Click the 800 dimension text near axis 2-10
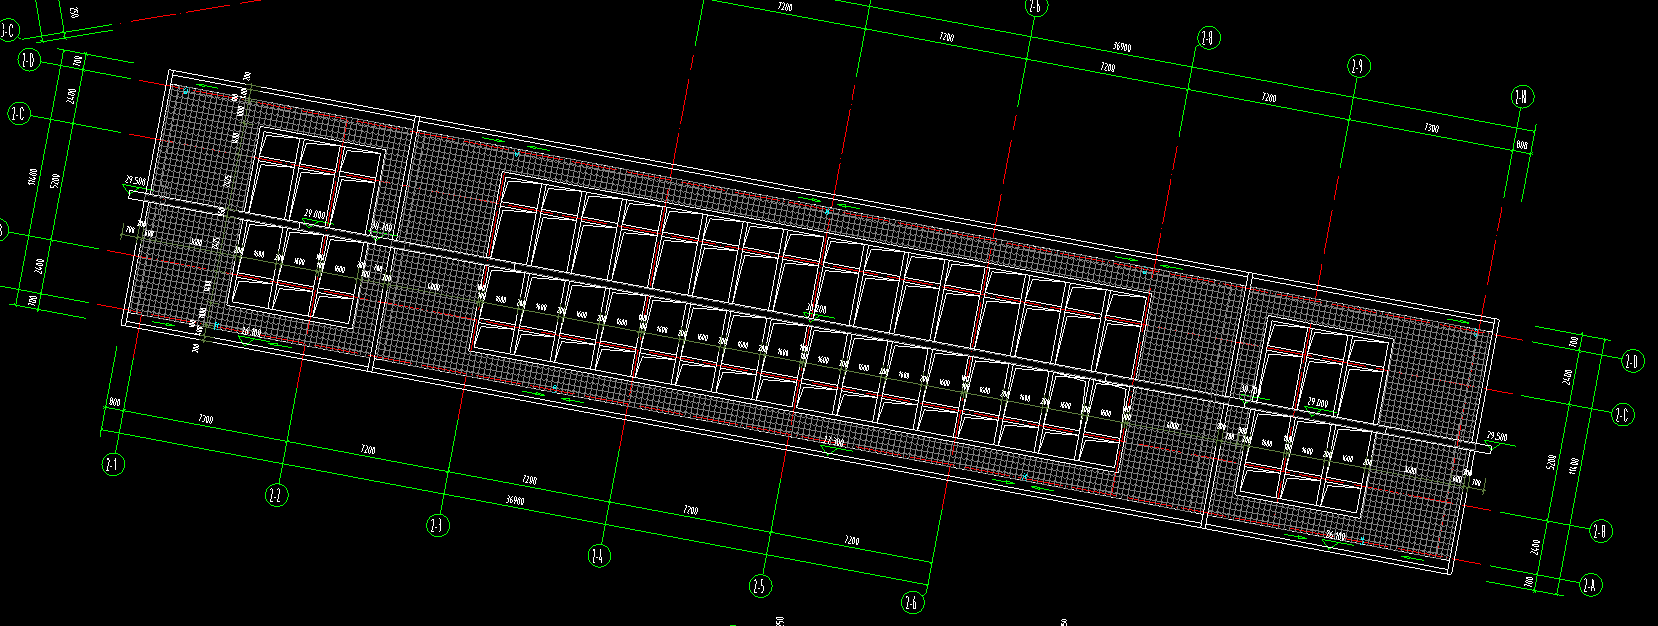1658x626 pixels. 1522,145
